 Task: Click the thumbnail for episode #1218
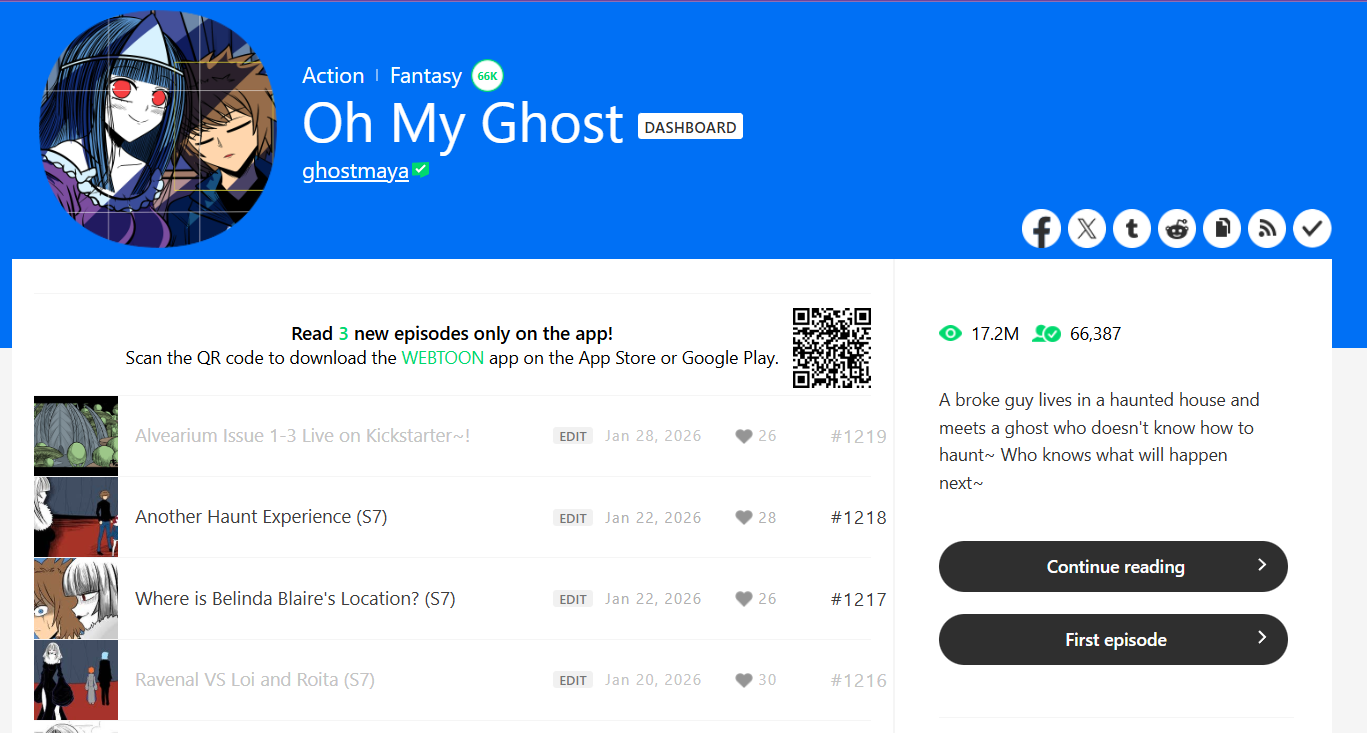pyautogui.click(x=76, y=517)
